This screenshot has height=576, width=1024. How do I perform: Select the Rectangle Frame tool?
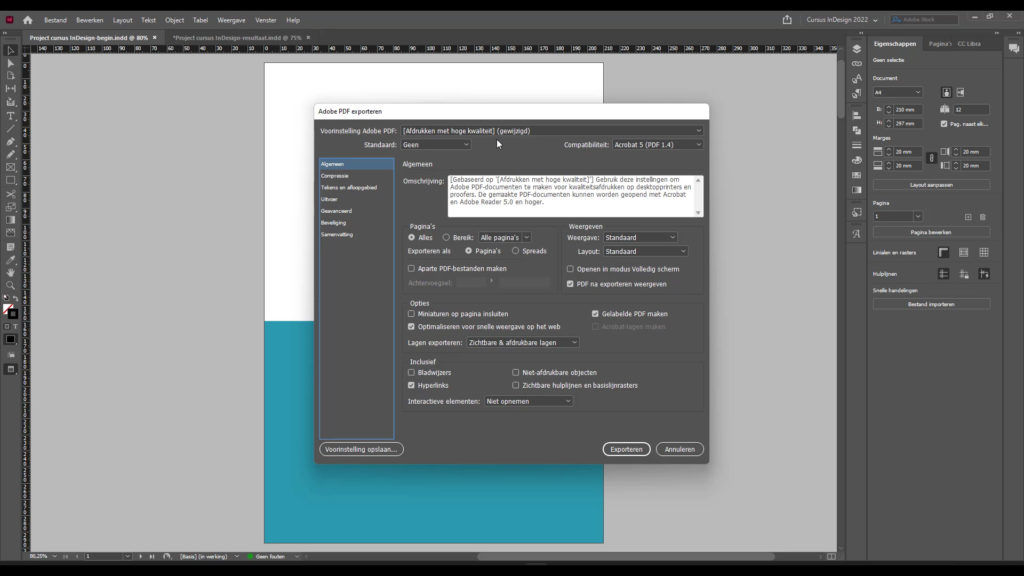pos(10,168)
